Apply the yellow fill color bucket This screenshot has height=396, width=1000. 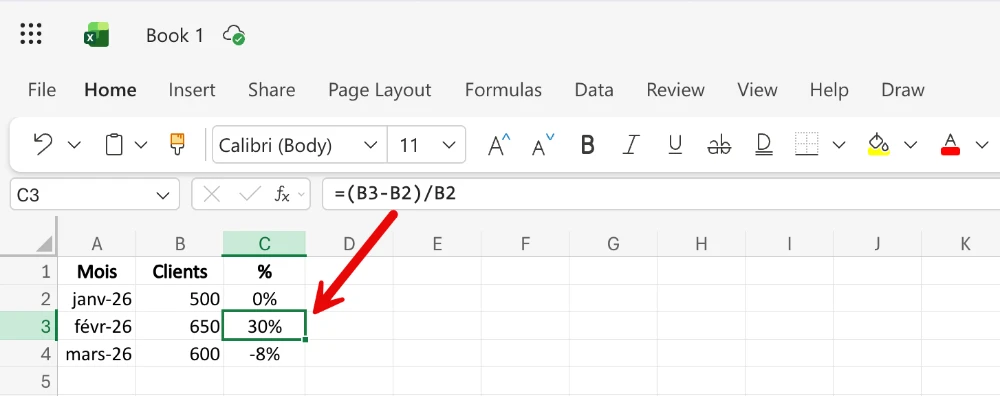point(879,145)
